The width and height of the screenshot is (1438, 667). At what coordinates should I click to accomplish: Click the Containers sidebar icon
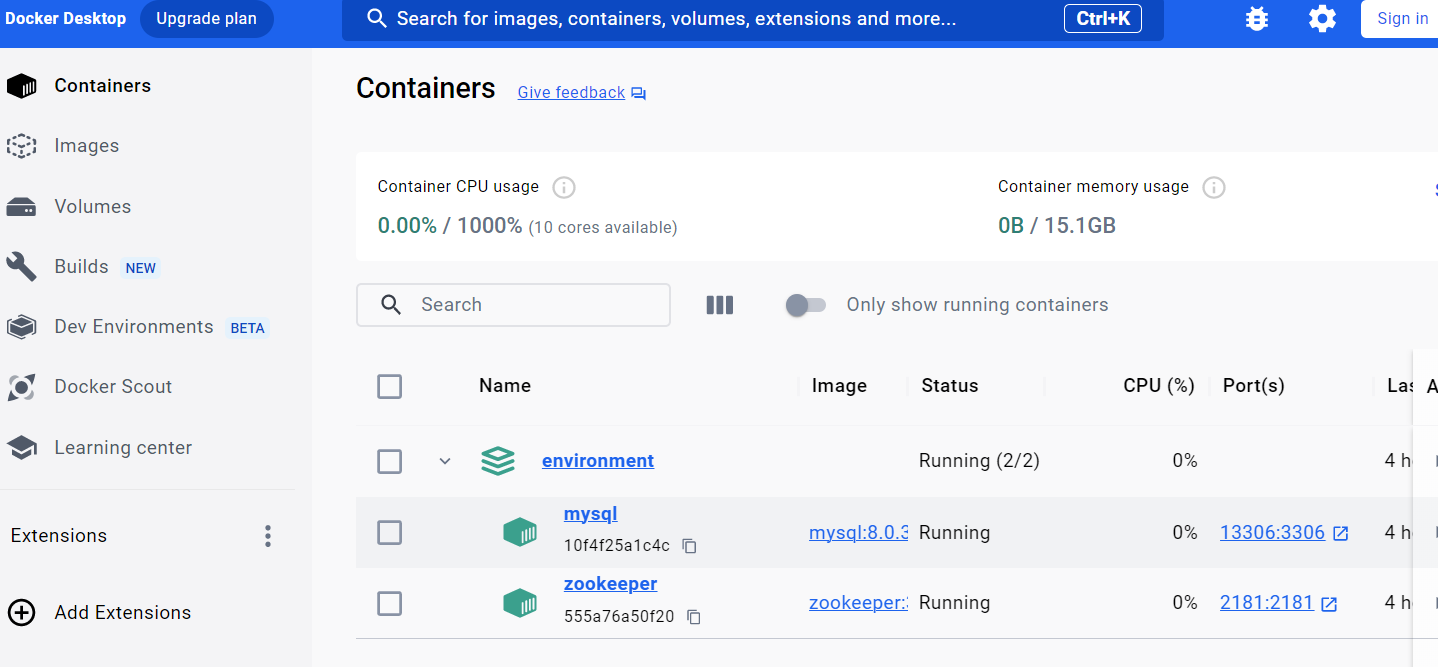click(x=21, y=86)
